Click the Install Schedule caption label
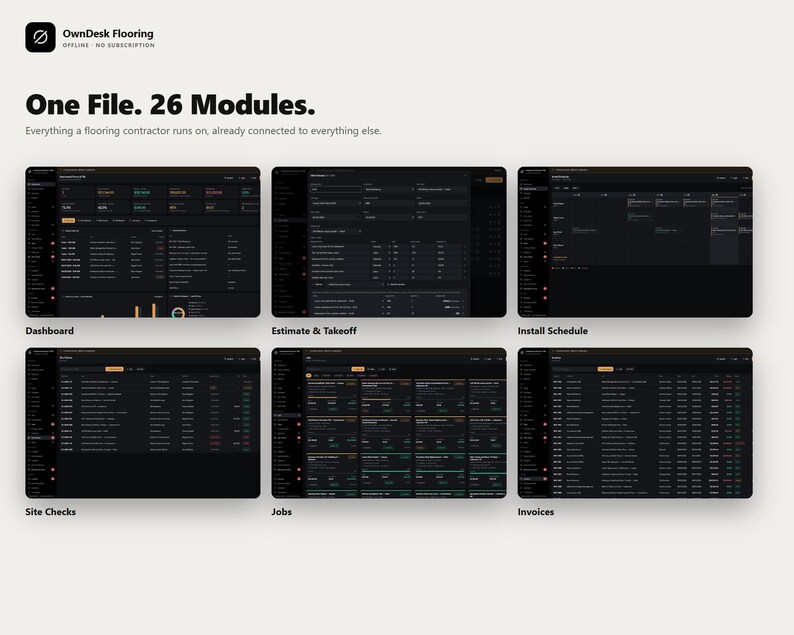This screenshot has width=794, height=635. pos(552,331)
